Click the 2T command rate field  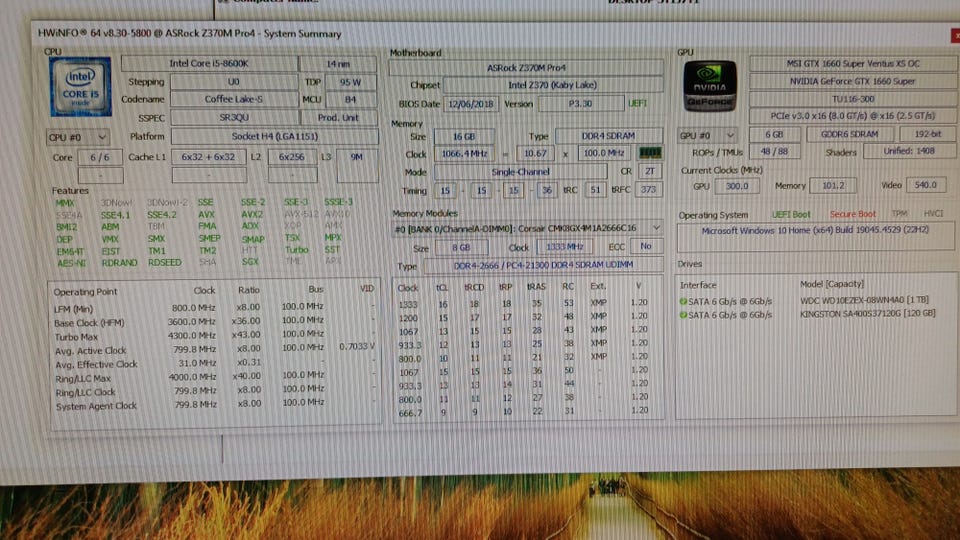pyautogui.click(x=650, y=171)
